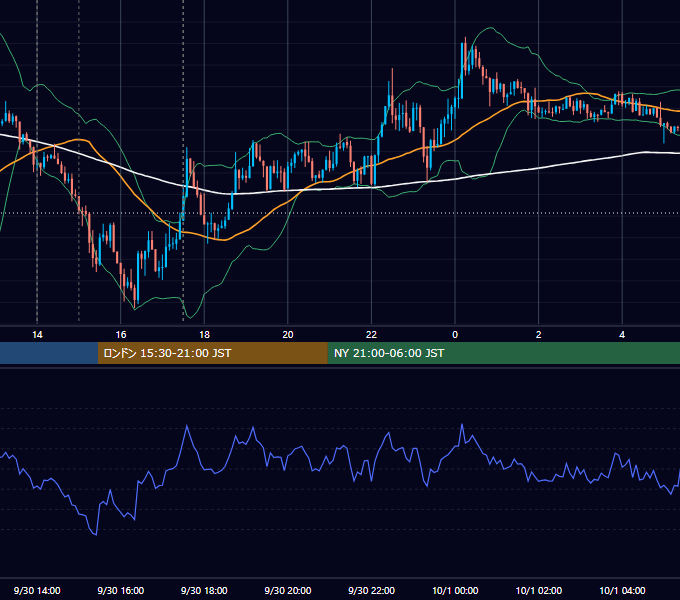Click the 9/30 22:00 date label
Image resolution: width=680 pixels, height=600 pixels.
click(x=372, y=590)
